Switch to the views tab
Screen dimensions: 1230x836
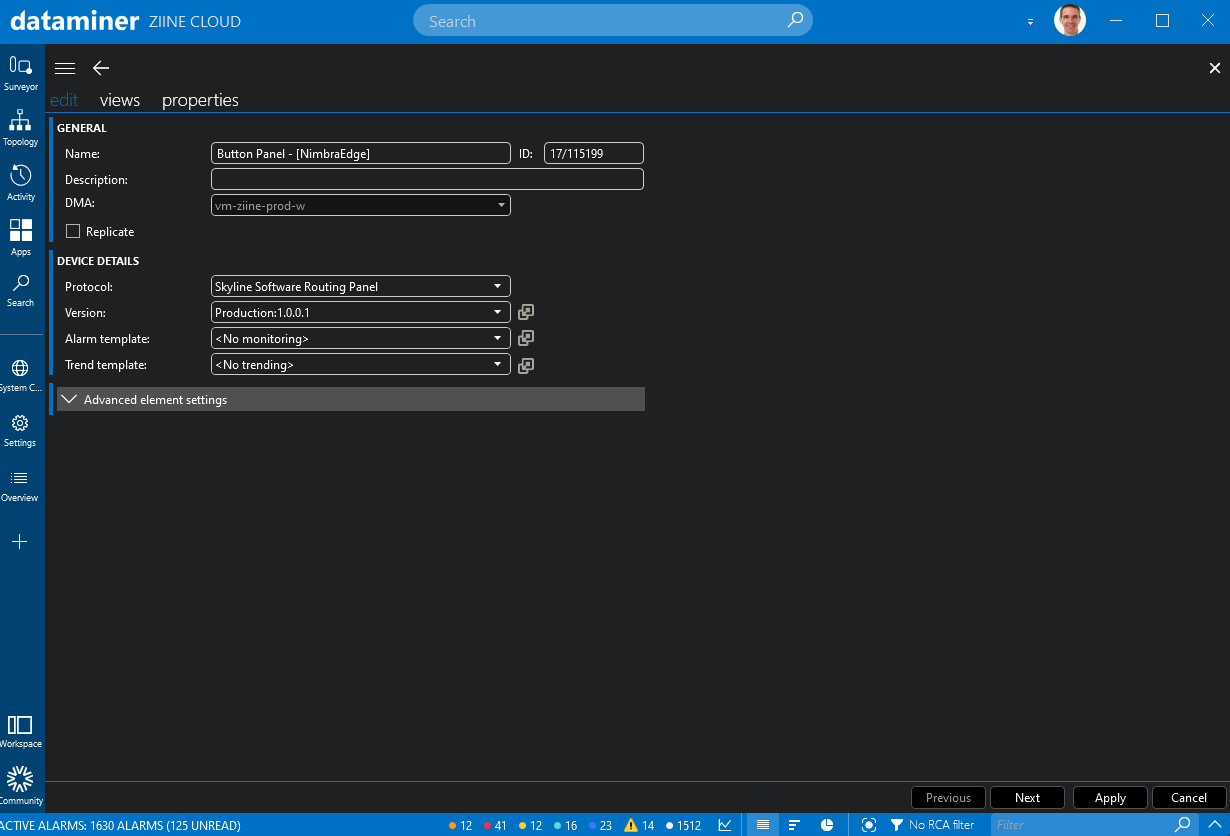[x=120, y=100]
